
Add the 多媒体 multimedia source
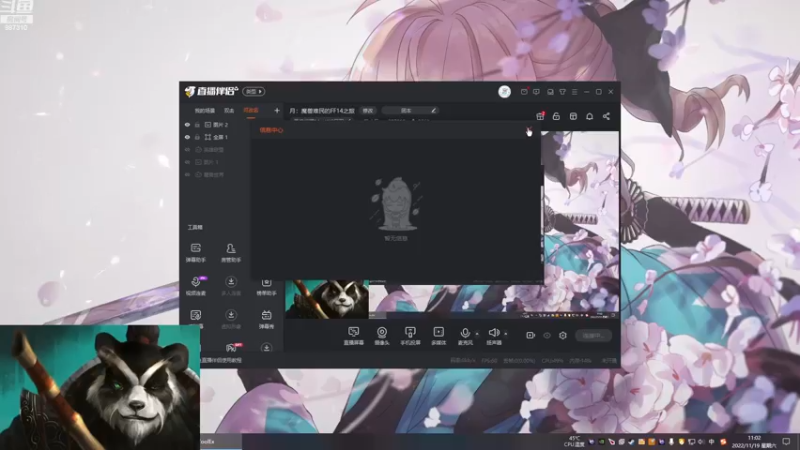pos(438,336)
